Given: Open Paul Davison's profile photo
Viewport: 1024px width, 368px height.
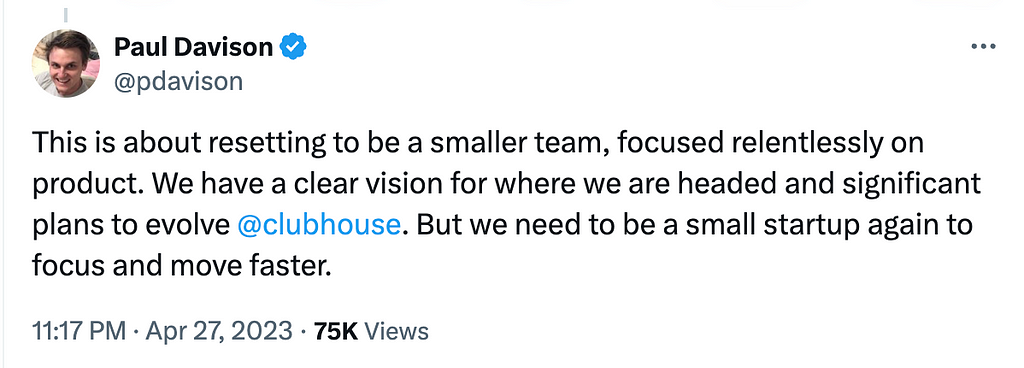Looking at the screenshot, I should point(65,64).
